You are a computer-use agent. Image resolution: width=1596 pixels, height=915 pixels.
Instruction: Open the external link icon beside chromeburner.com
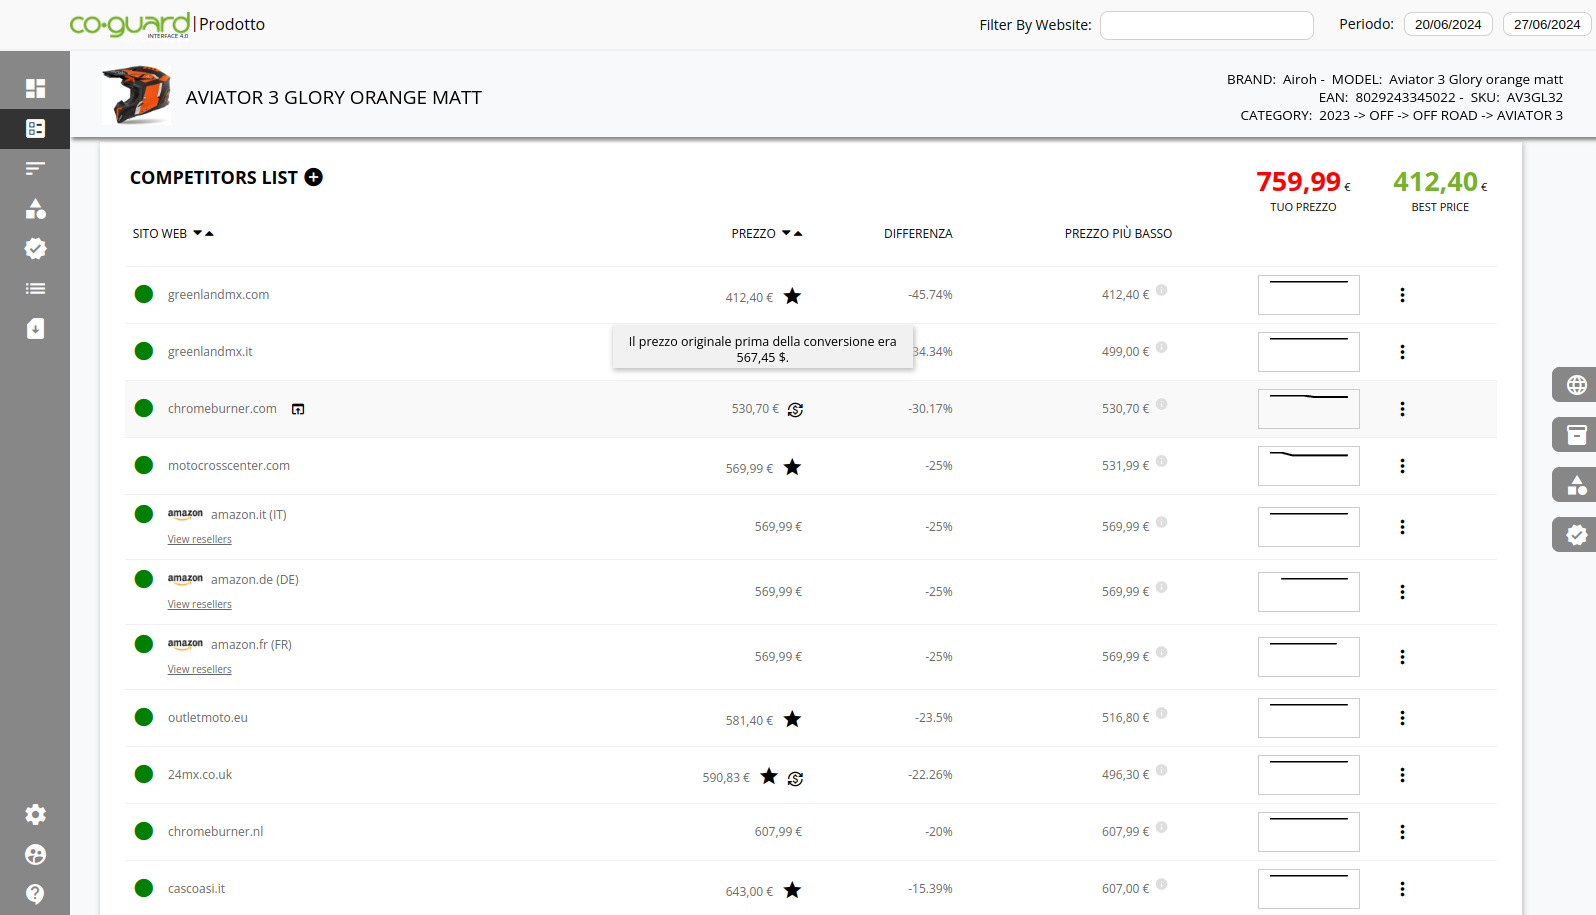click(298, 409)
